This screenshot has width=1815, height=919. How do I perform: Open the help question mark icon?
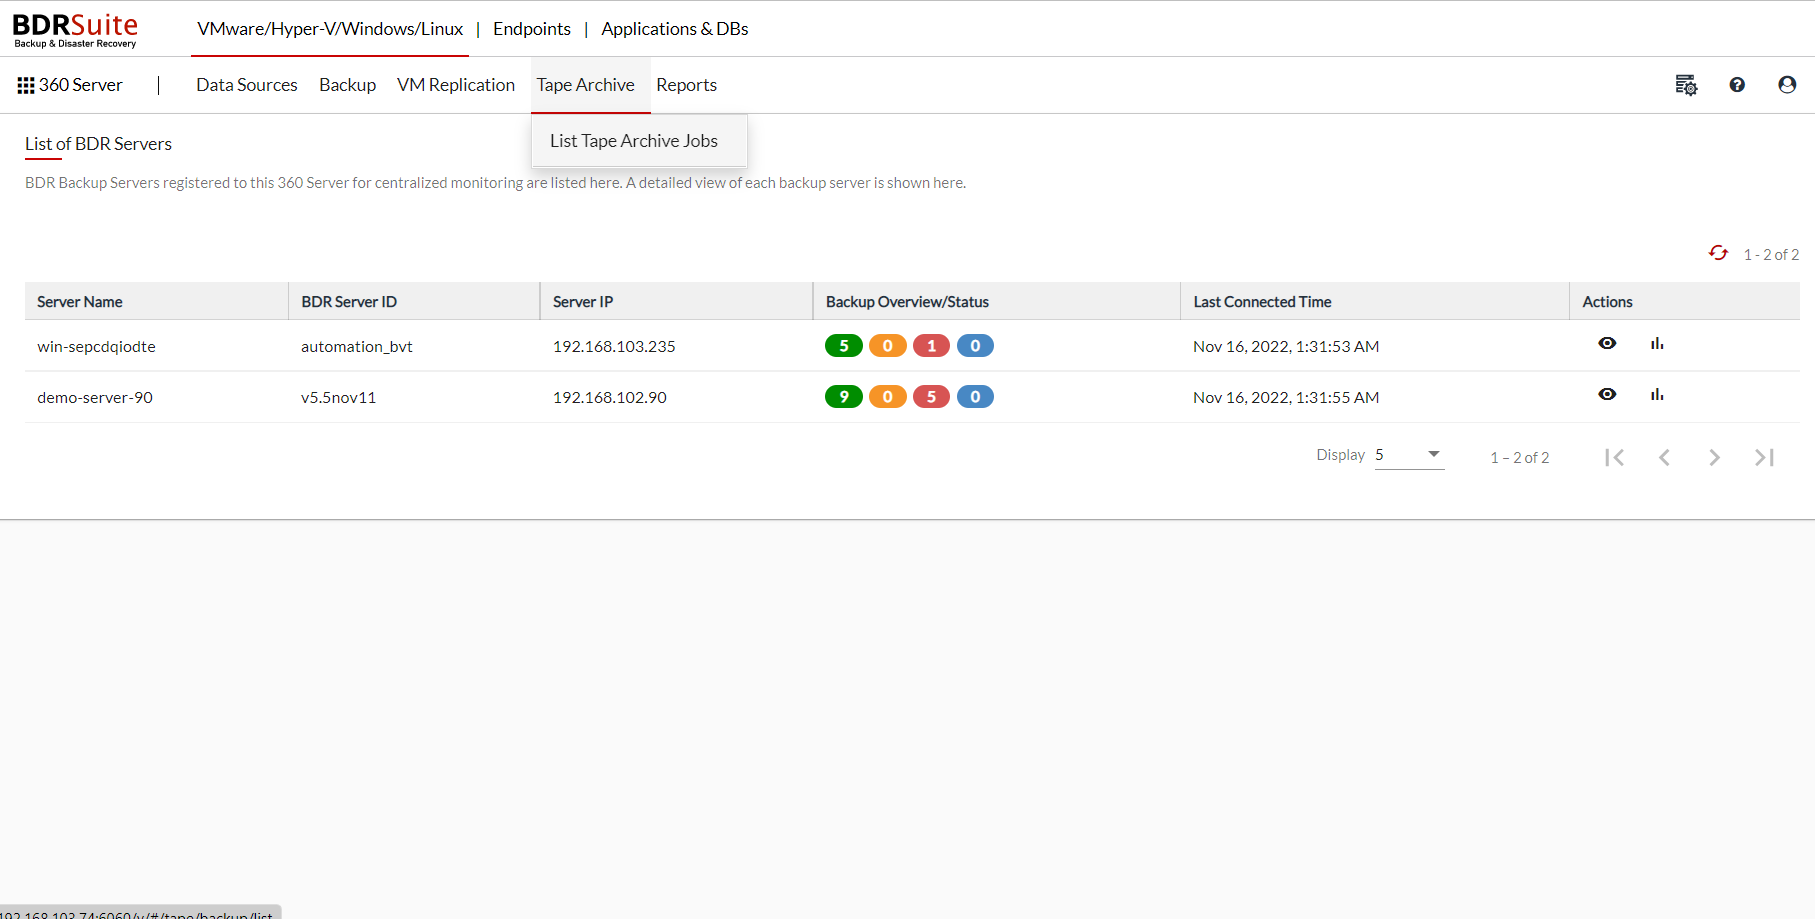(1737, 85)
